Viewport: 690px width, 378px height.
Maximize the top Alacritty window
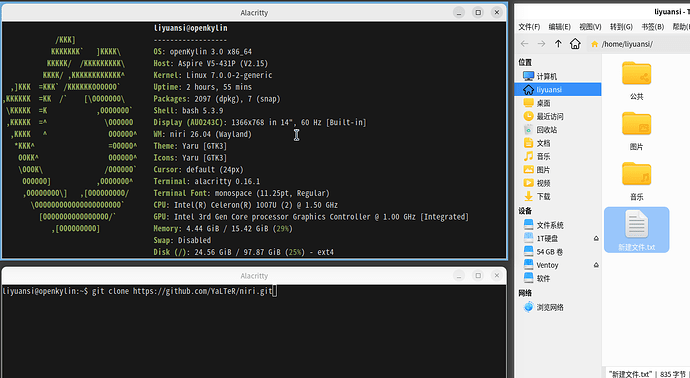tap(478, 12)
